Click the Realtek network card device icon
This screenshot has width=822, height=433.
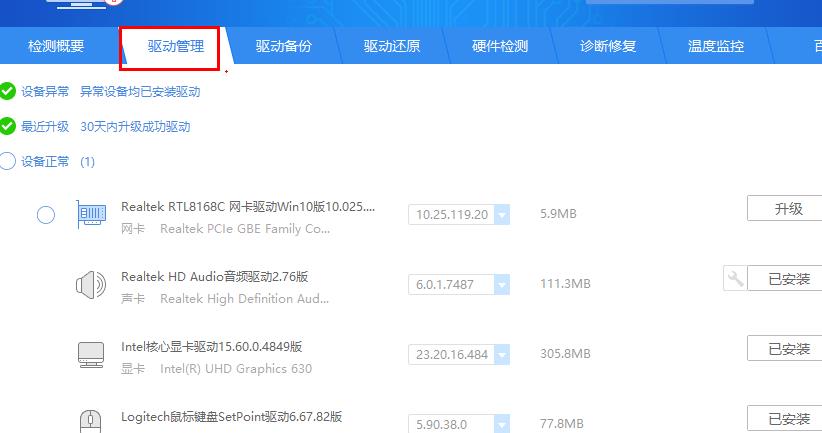pos(91,214)
